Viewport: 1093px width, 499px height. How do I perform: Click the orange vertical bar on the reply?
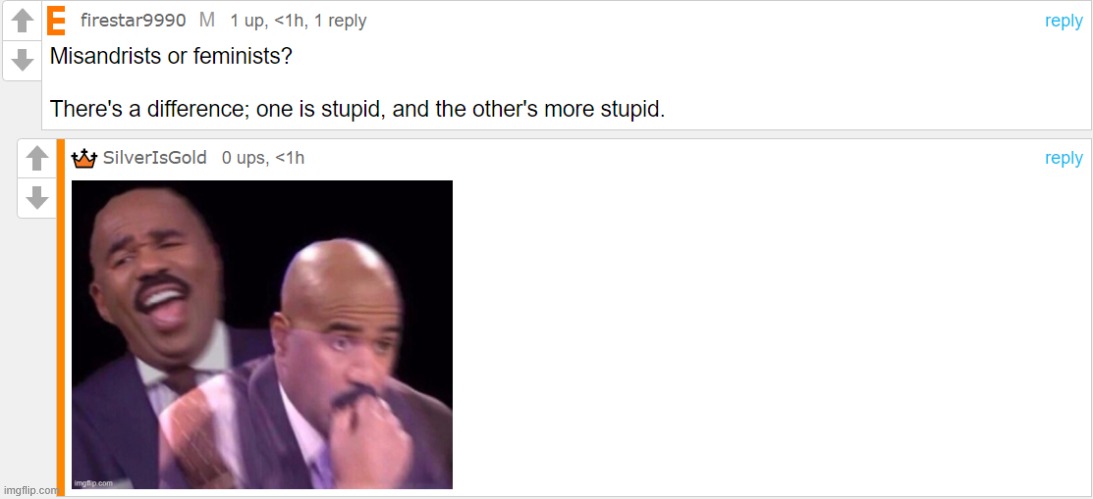61,317
